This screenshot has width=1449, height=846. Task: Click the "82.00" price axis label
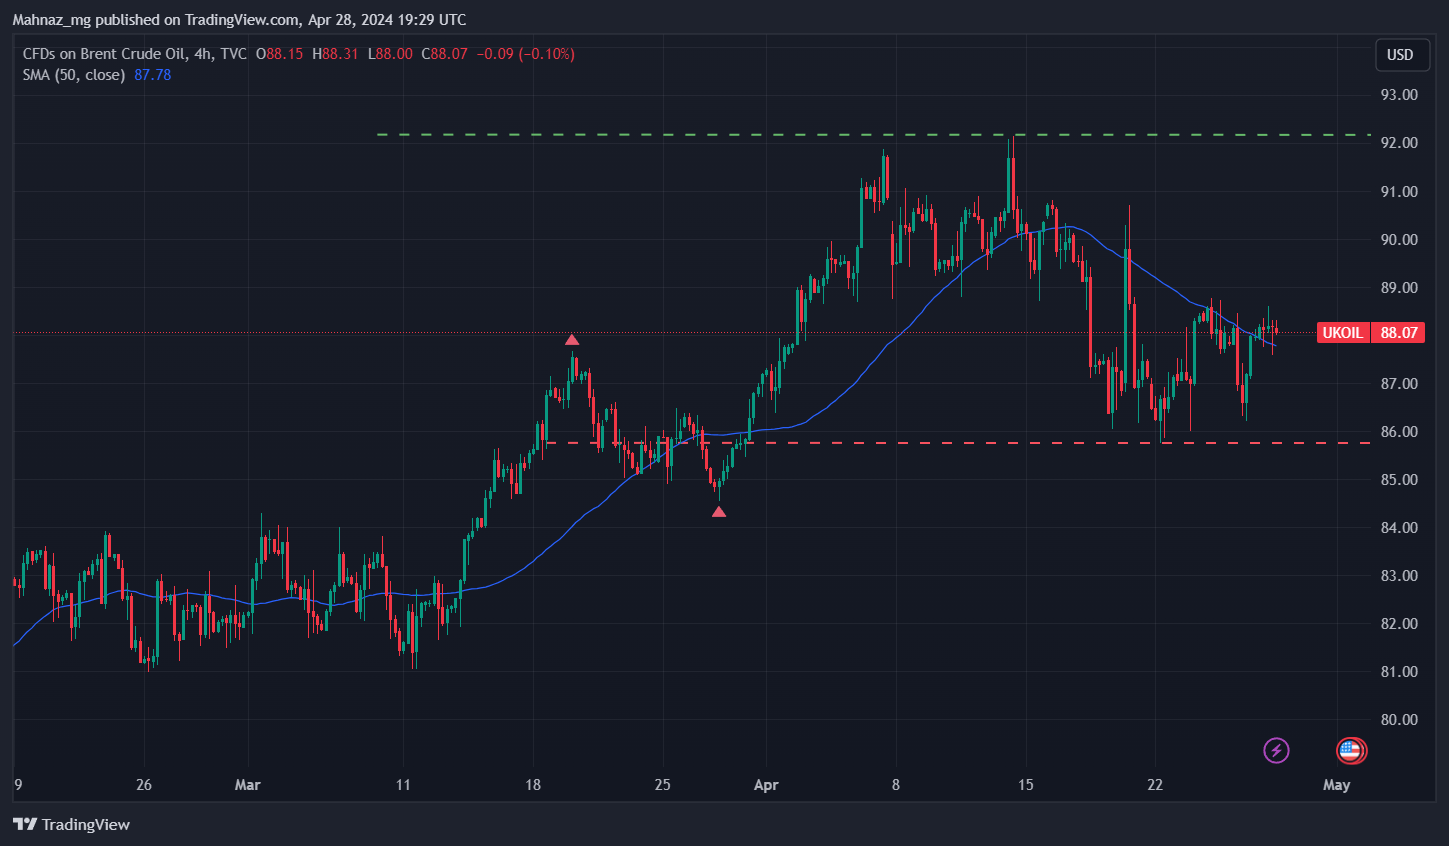(x=1399, y=624)
